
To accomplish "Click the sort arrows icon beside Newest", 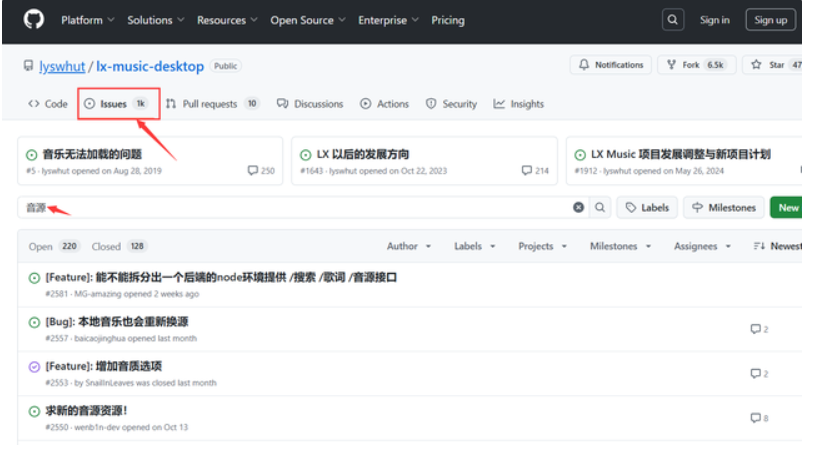I will point(759,246).
